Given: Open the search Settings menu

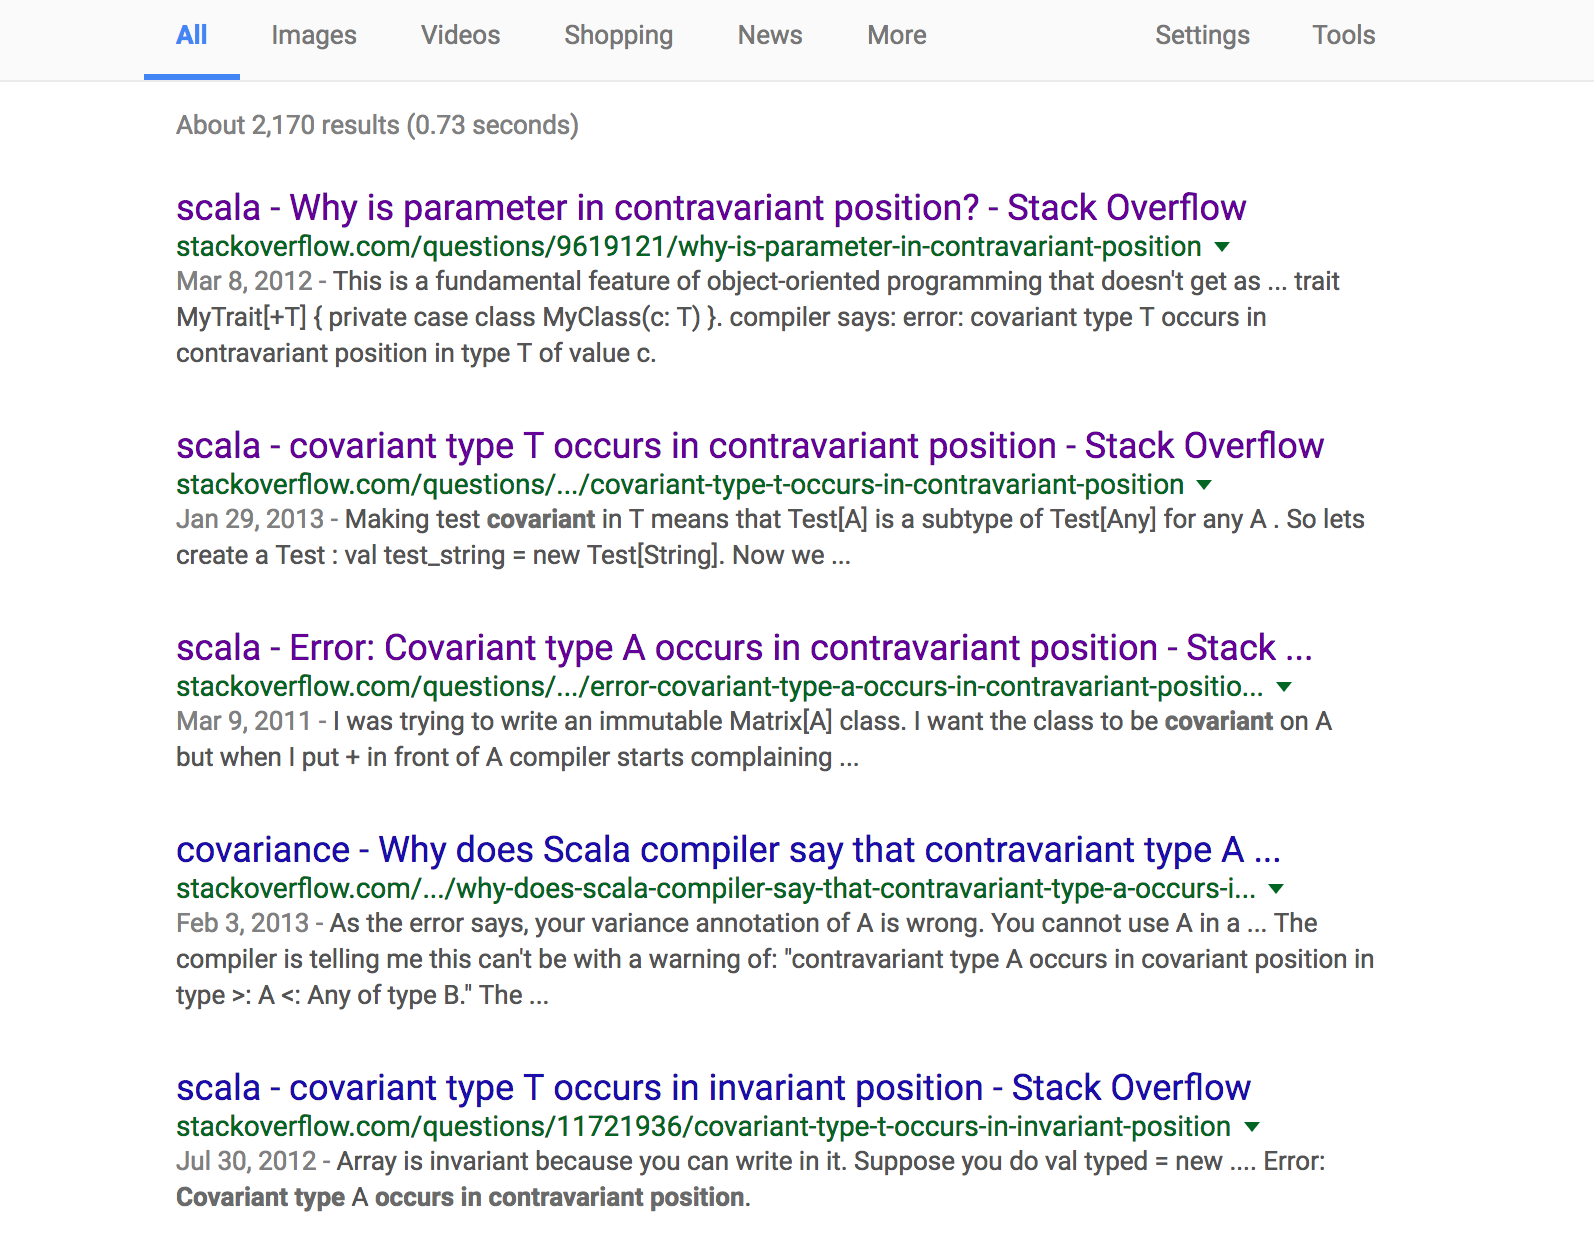Looking at the screenshot, I should 1202,35.
